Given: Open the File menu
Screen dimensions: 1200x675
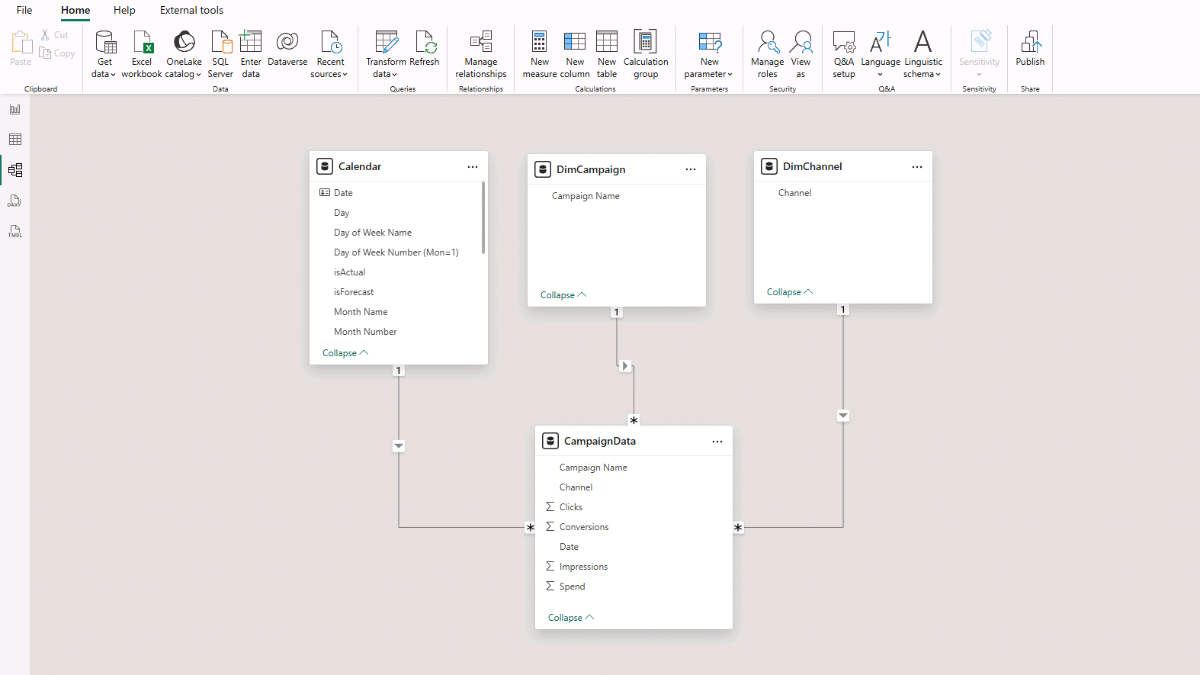Looking at the screenshot, I should 24,10.
